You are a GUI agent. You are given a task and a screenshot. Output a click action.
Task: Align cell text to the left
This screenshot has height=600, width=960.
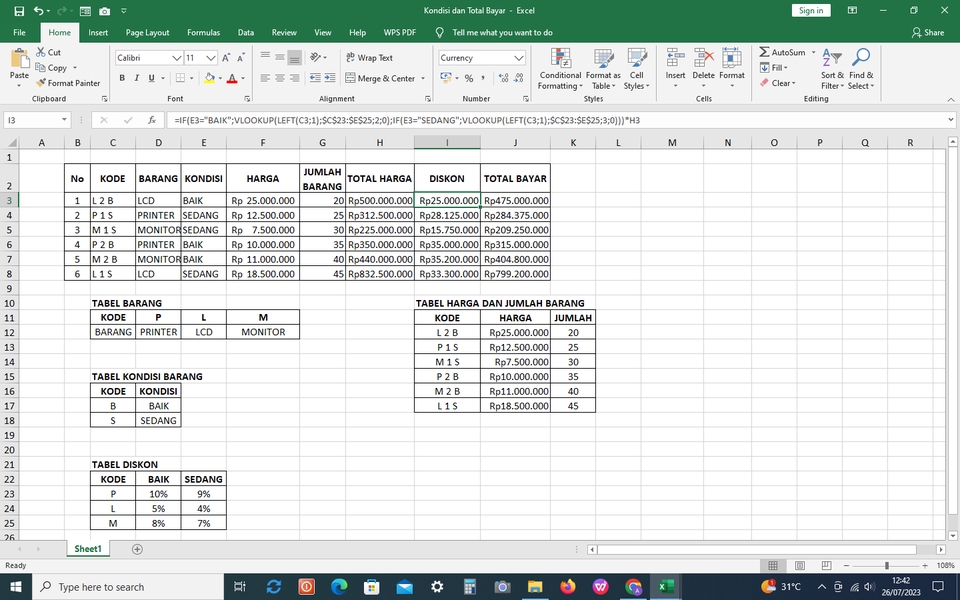[x=265, y=78]
